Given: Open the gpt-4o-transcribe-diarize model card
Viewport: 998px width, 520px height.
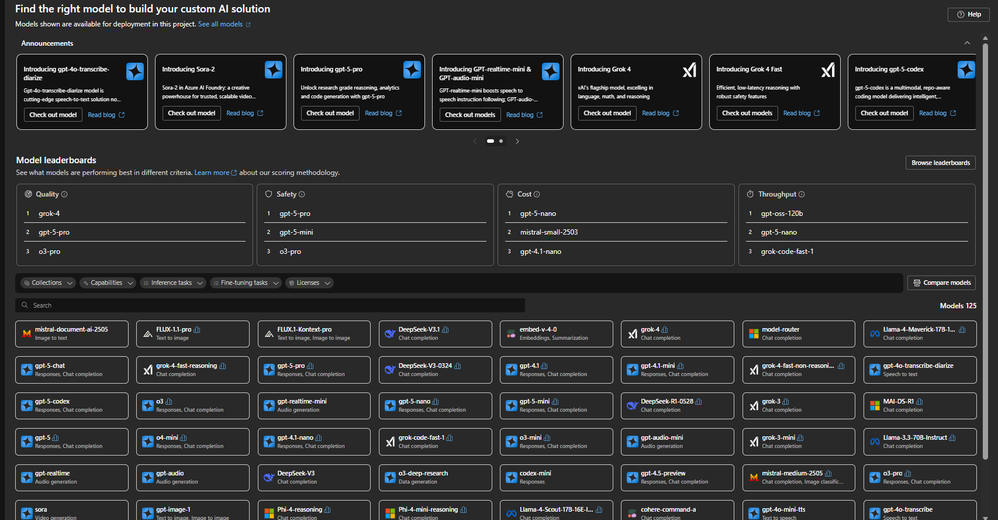Looking at the screenshot, I should (920, 370).
